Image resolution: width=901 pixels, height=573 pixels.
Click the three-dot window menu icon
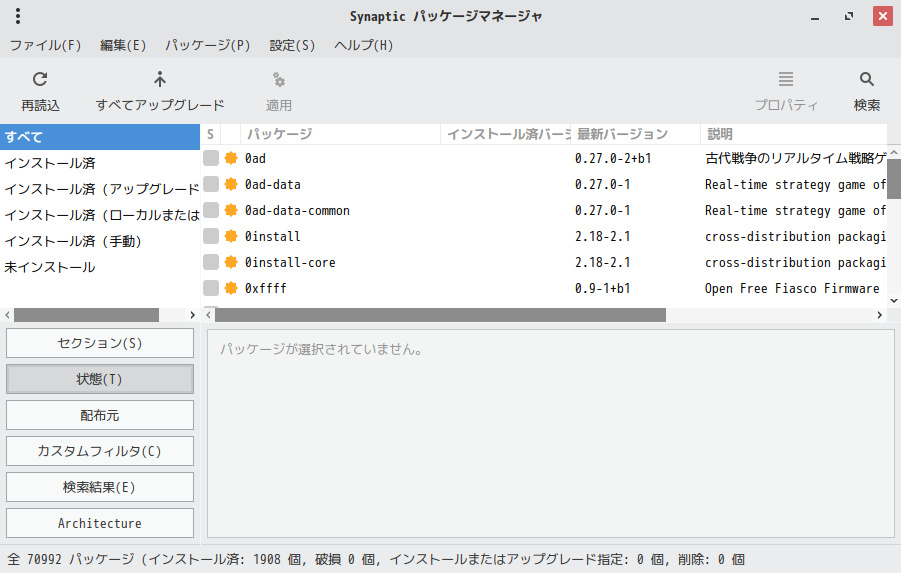[18, 16]
